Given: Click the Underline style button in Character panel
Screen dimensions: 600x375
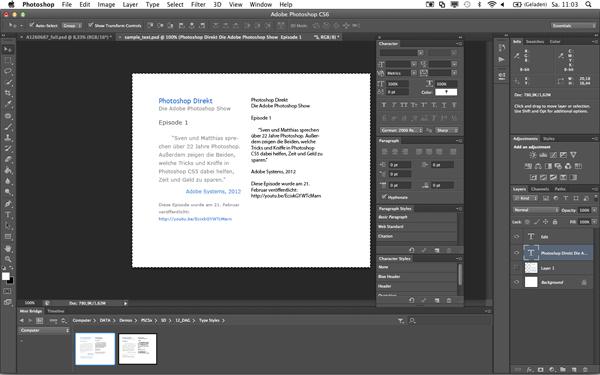Looking at the screenshot, I should [x=444, y=105].
